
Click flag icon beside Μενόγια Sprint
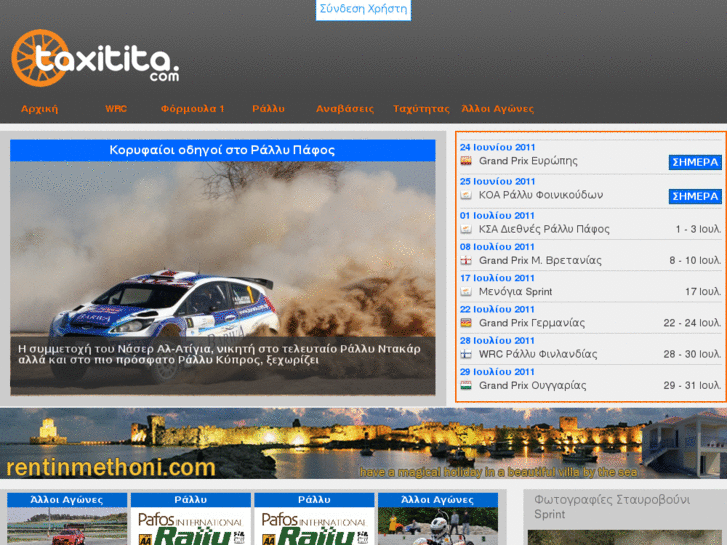click(466, 292)
